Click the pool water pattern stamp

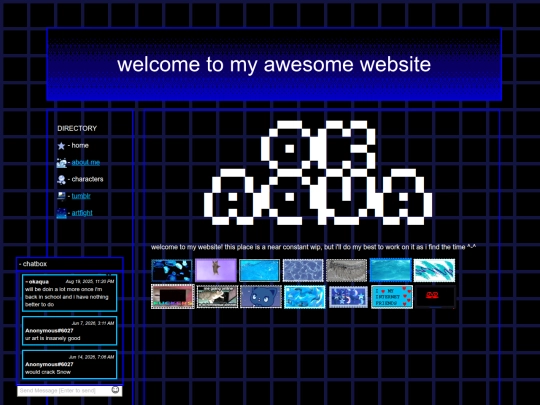(303, 270)
